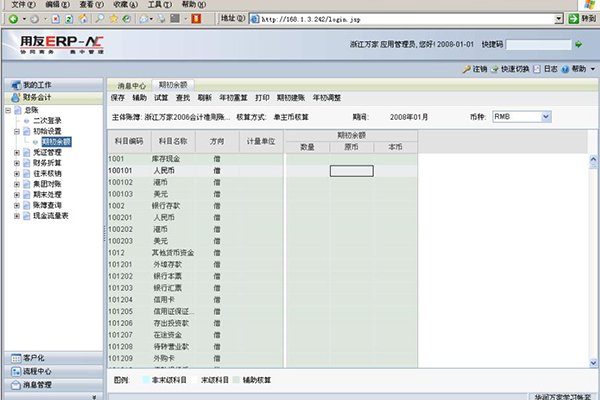Click the 期初建账 button

click(x=291, y=98)
